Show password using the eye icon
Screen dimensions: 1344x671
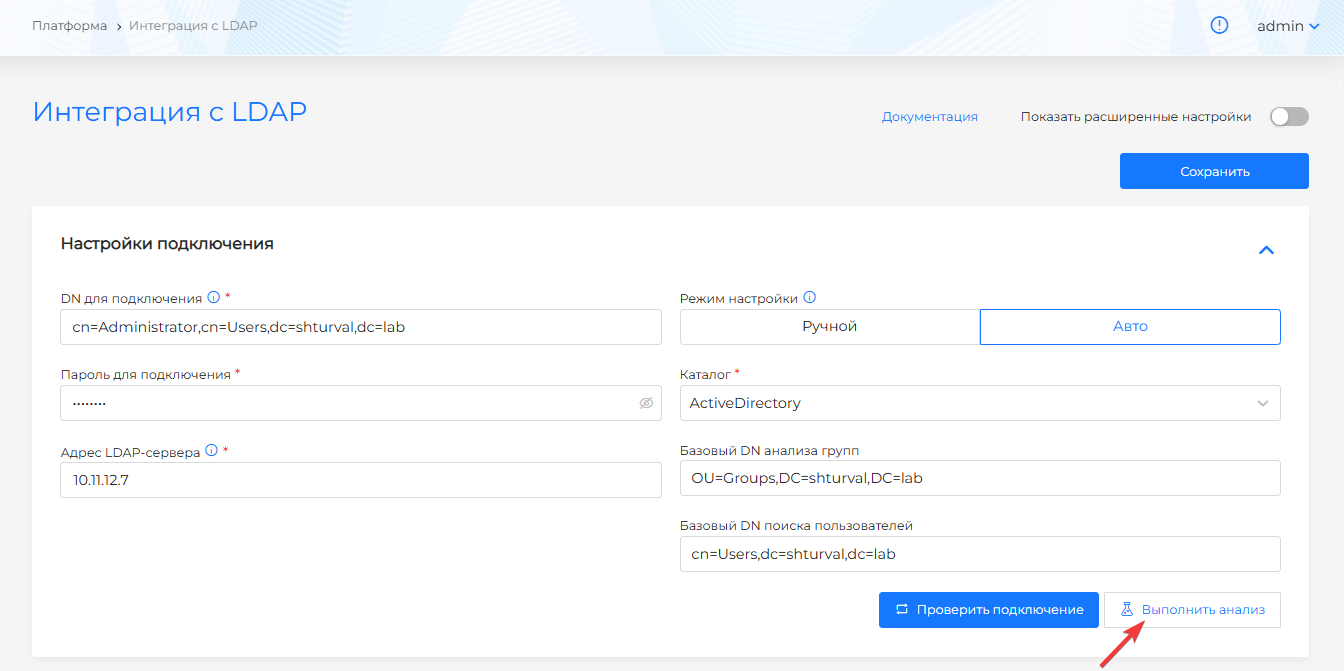pos(646,403)
